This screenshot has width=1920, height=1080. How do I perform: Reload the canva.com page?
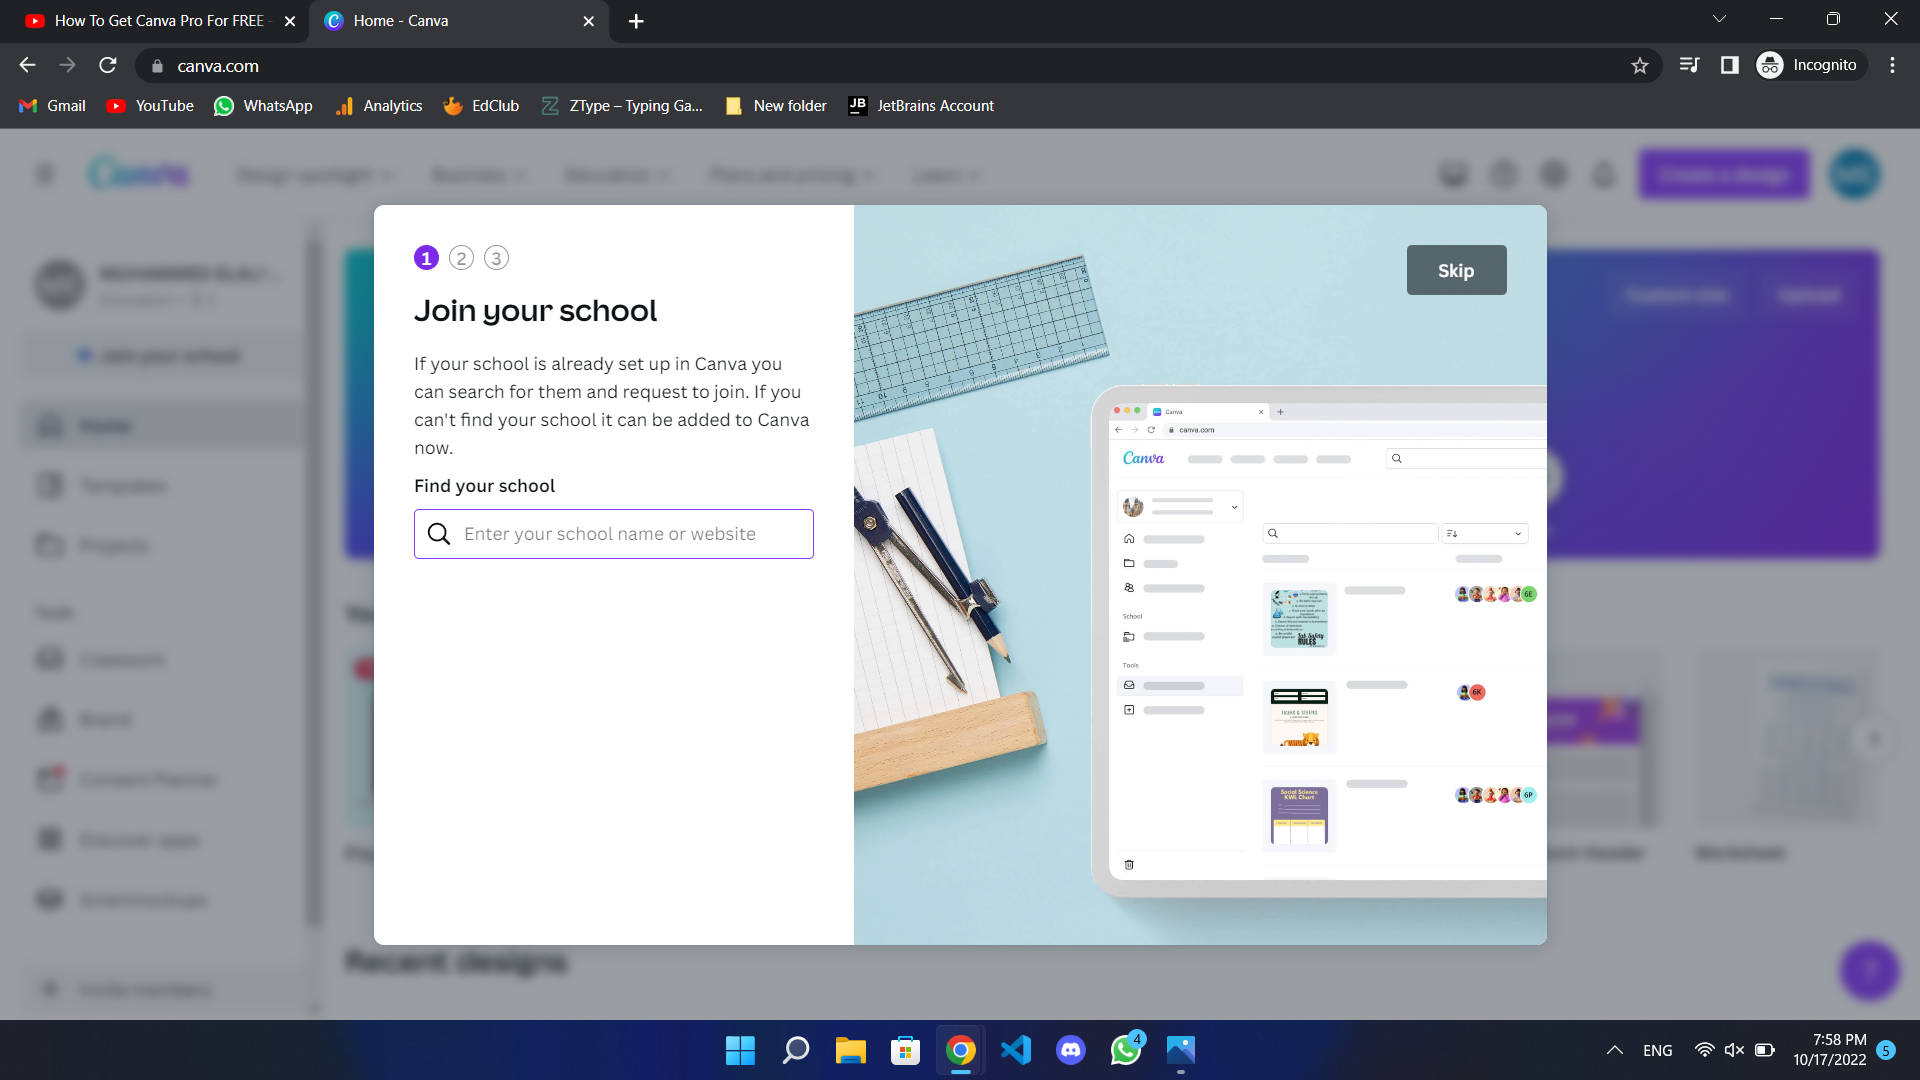[x=108, y=66]
